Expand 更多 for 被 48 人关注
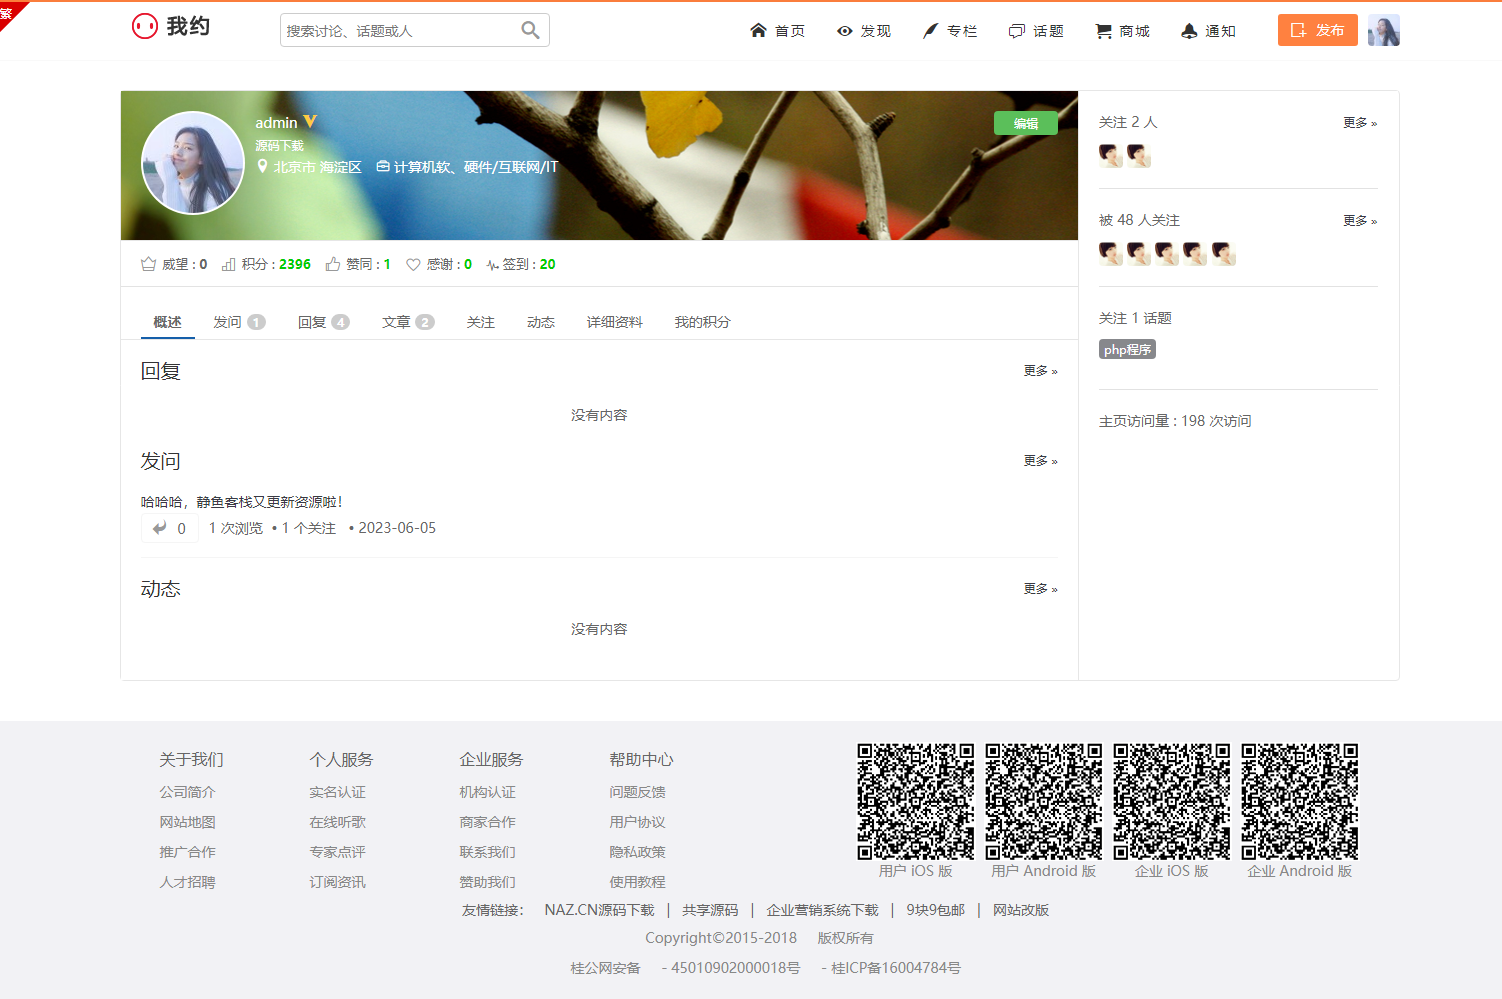The height and width of the screenshot is (999, 1502). (1359, 221)
